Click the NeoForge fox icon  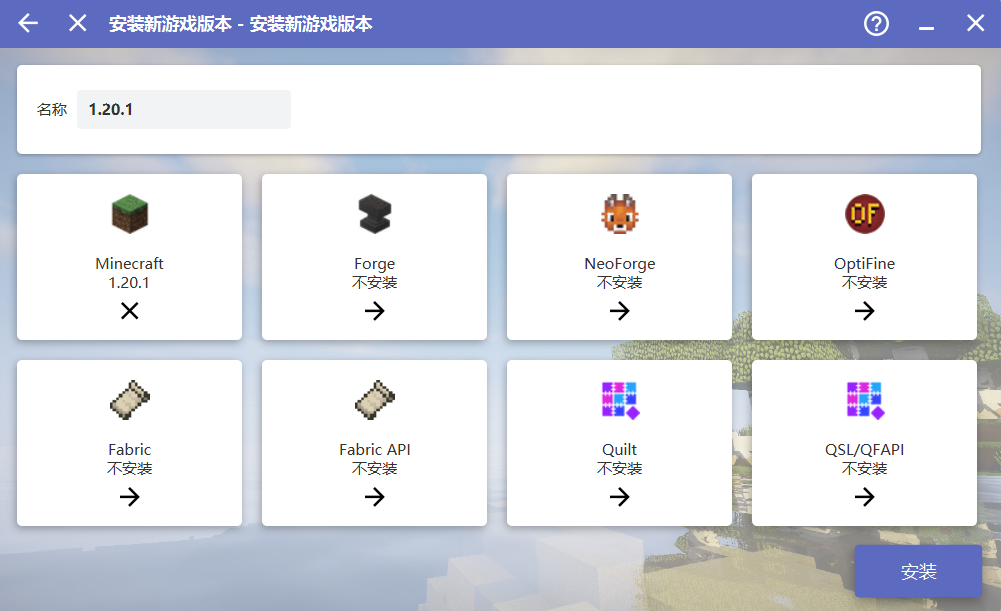tap(619, 214)
